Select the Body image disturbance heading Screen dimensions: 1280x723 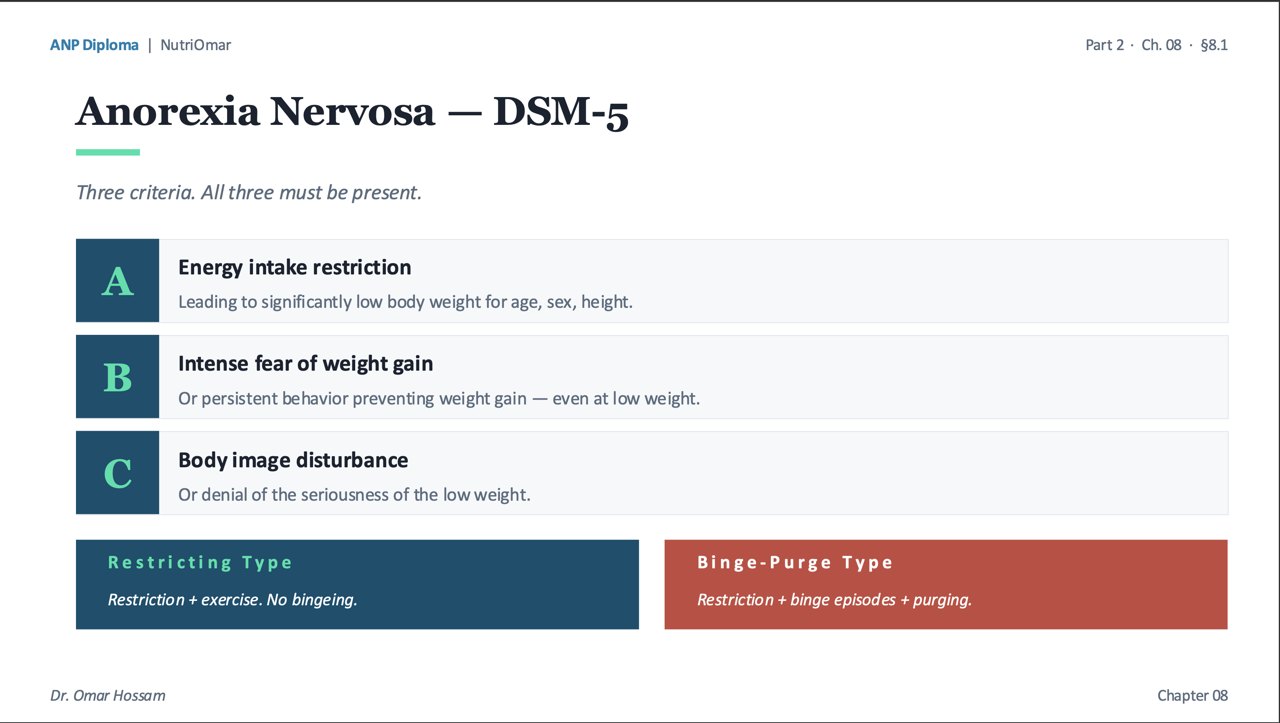(293, 460)
